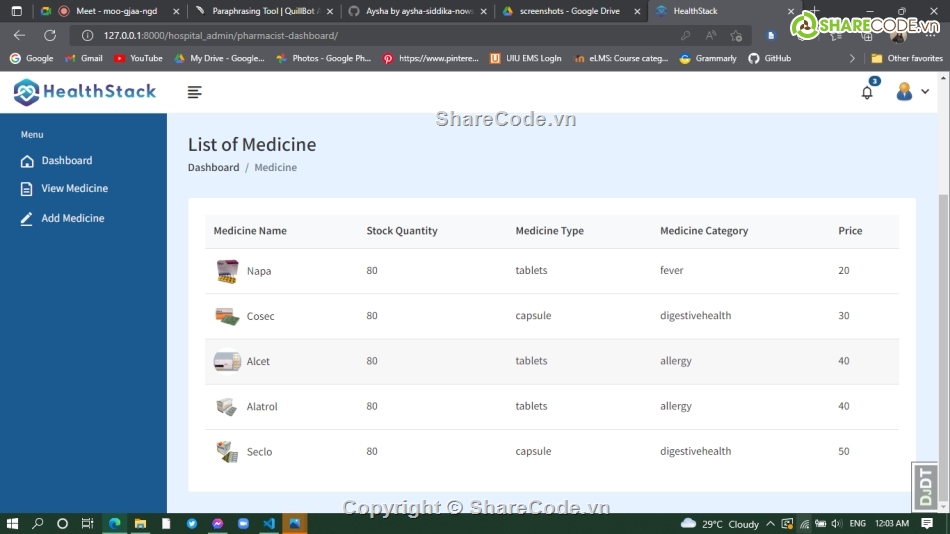Viewport: 950px width, 534px height.
Task: Open the Grammarly bookmark
Action: [708, 58]
